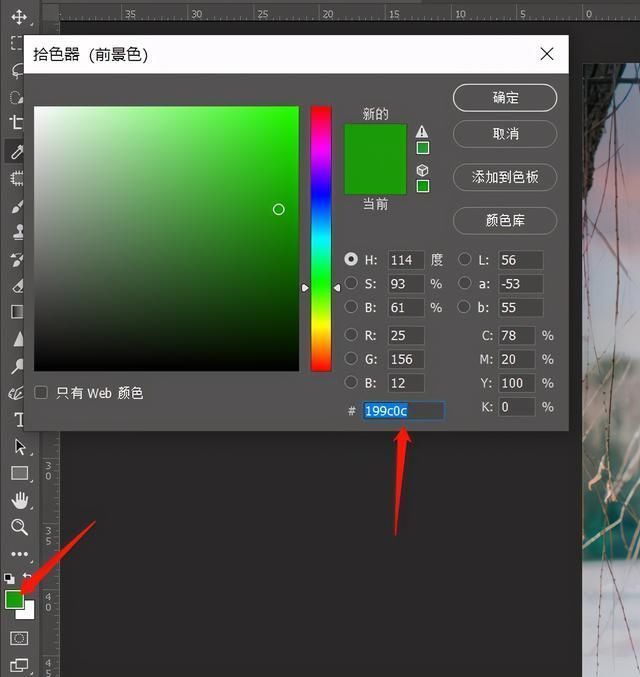The width and height of the screenshot is (640, 677).
Task: Select the Zoom tool
Action: [x=19, y=527]
